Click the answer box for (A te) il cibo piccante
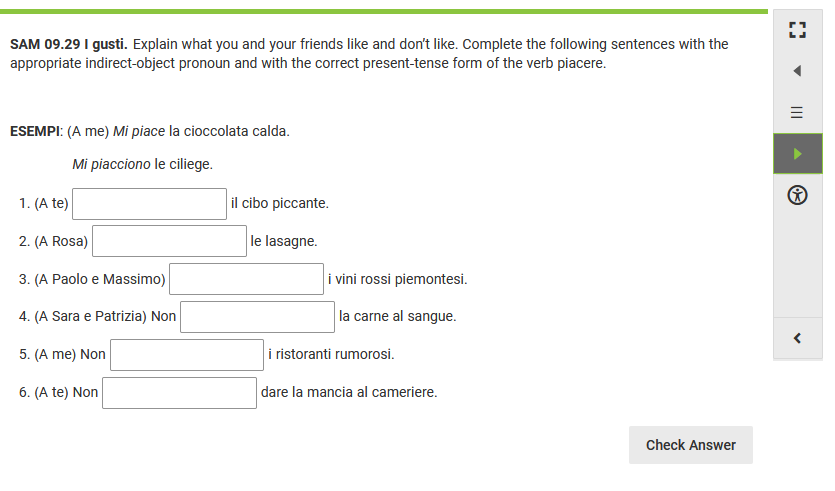The image size is (835, 491). 150,204
